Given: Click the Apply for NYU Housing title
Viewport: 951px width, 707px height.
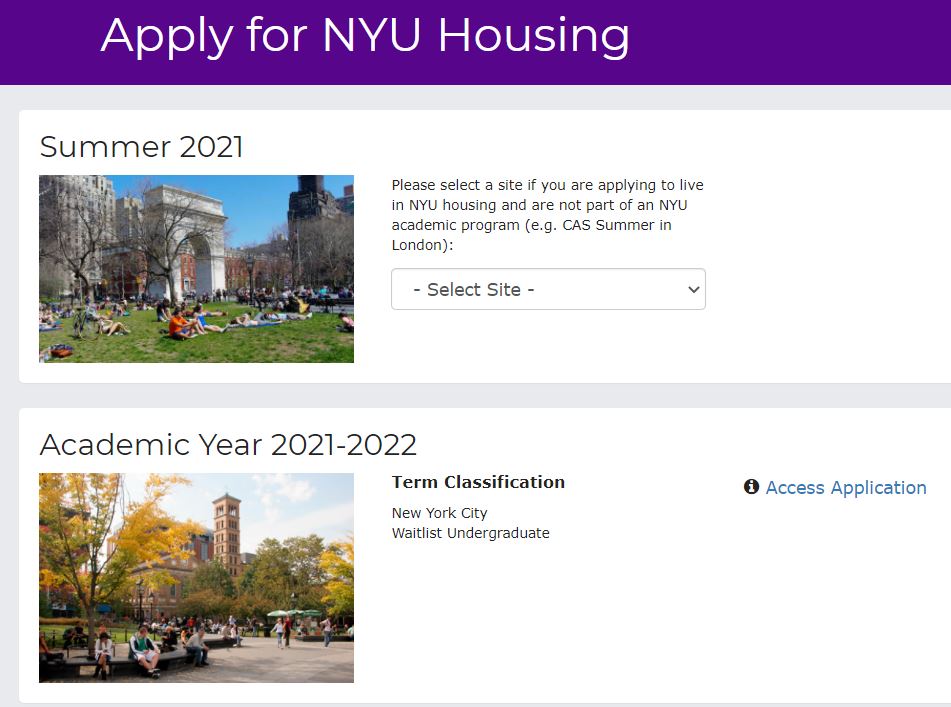Looking at the screenshot, I should point(365,36).
